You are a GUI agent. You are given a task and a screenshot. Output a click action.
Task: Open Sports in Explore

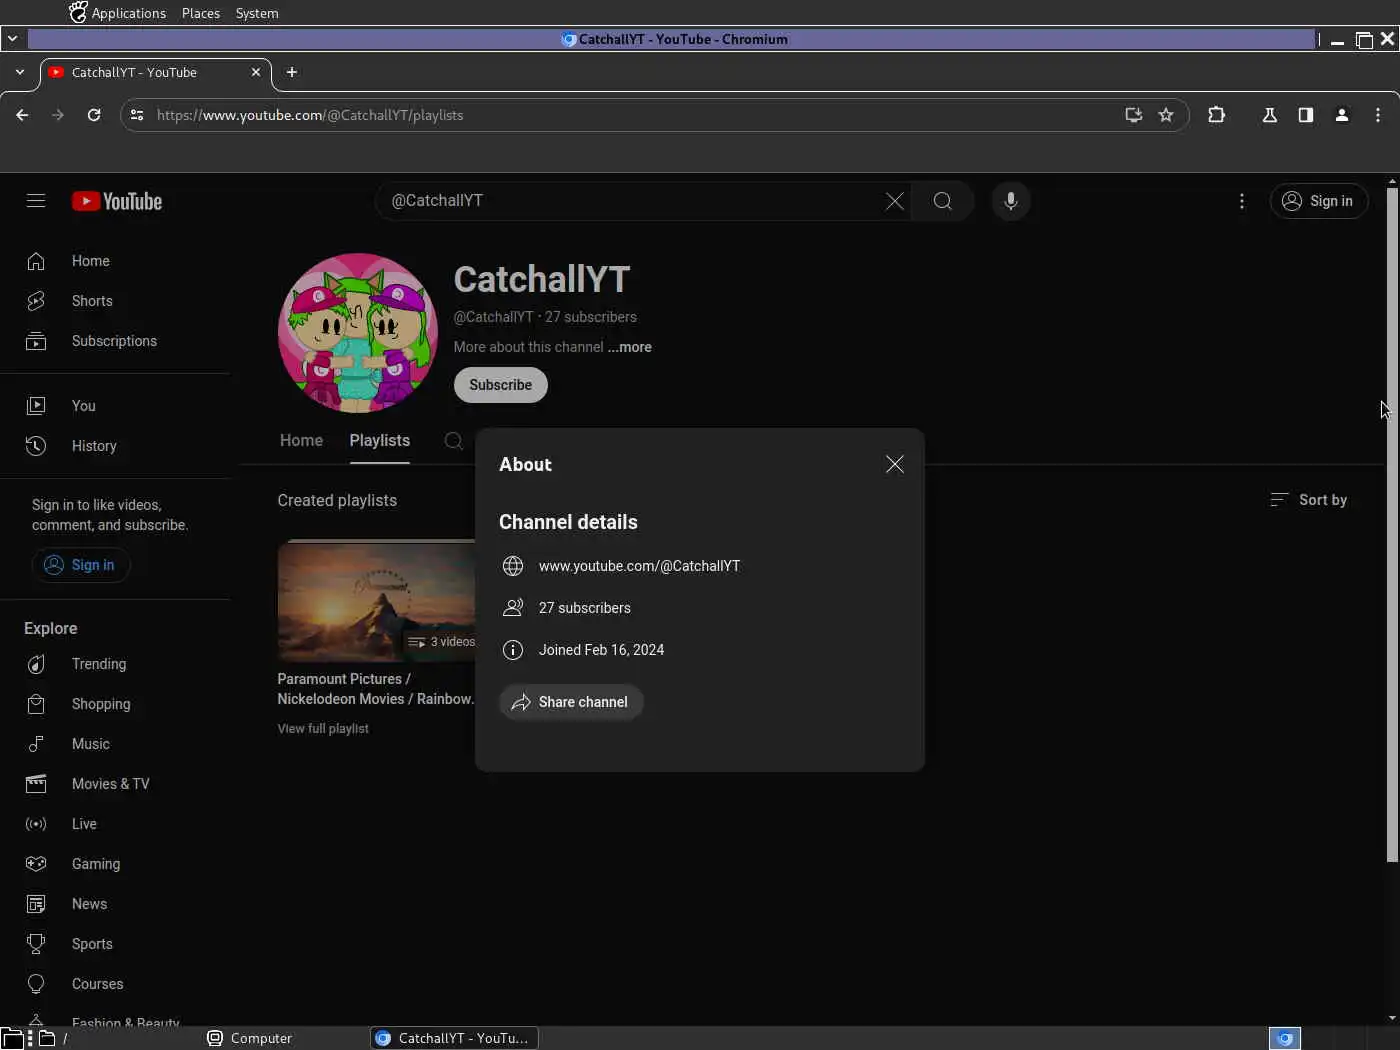pyautogui.click(x=115, y=944)
